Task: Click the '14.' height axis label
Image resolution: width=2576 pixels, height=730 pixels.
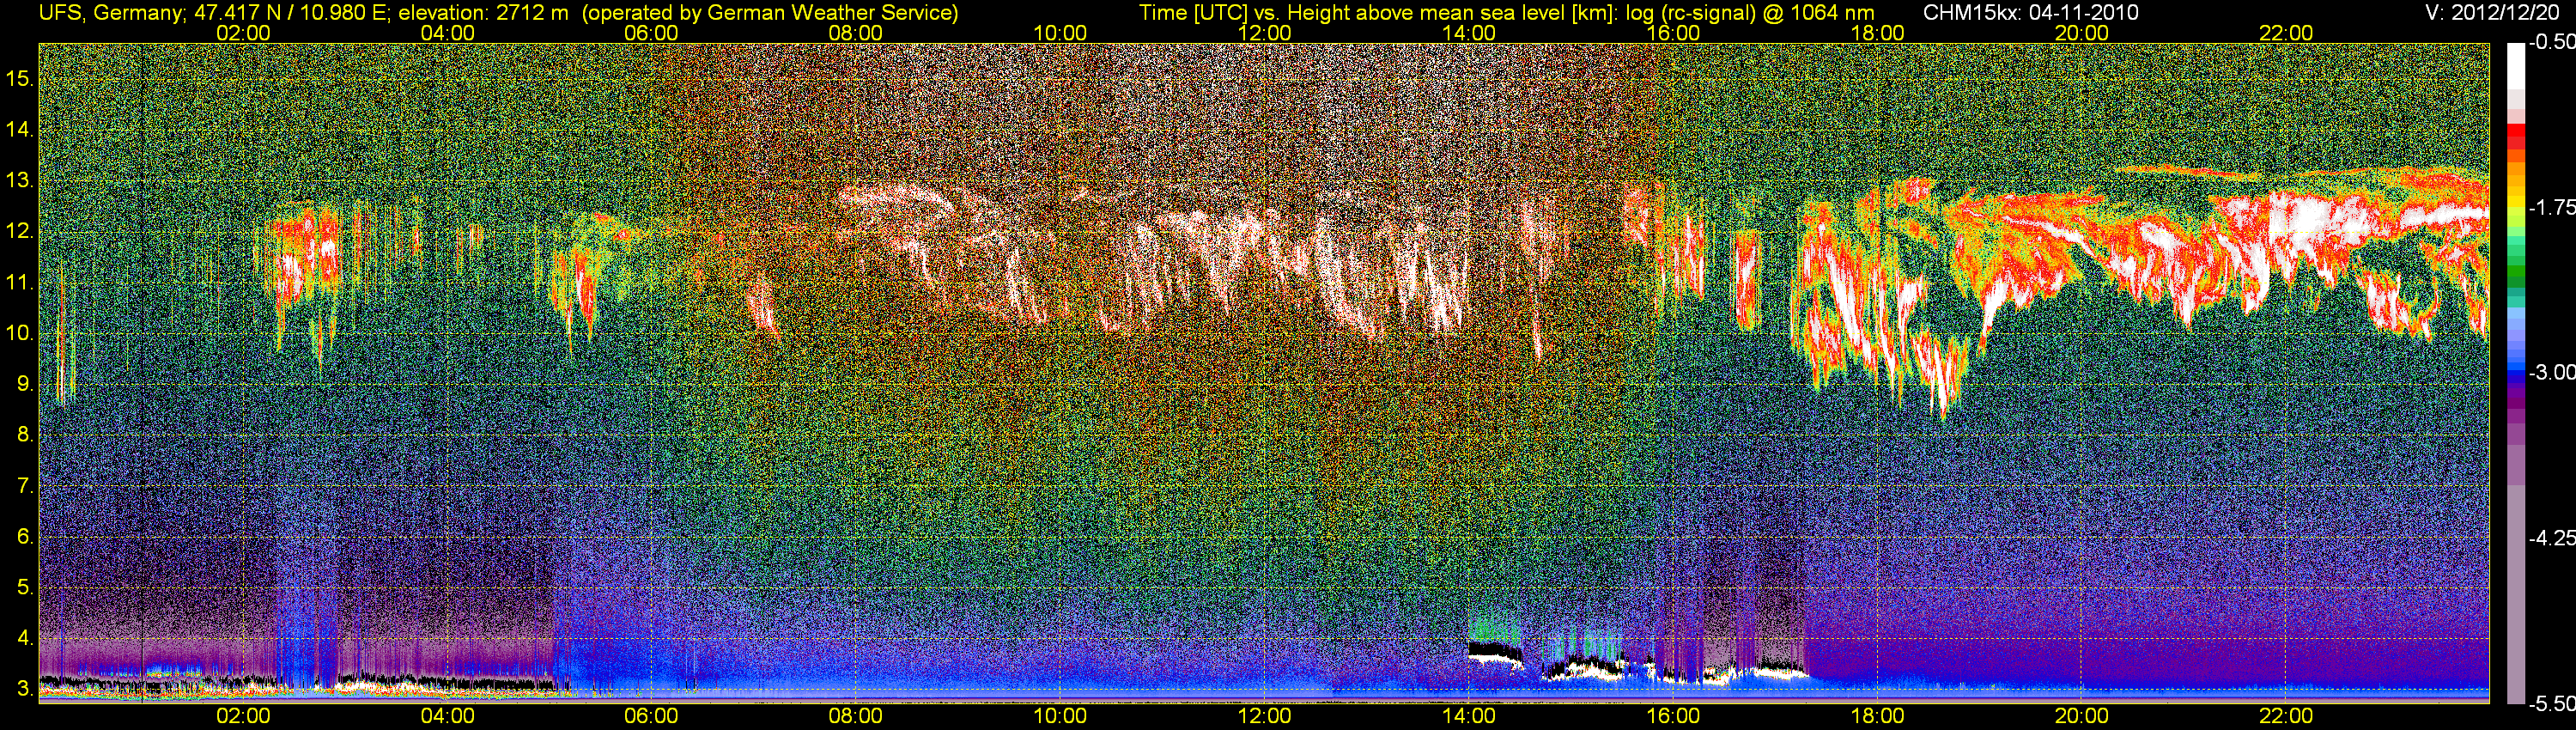Action: coord(20,129)
